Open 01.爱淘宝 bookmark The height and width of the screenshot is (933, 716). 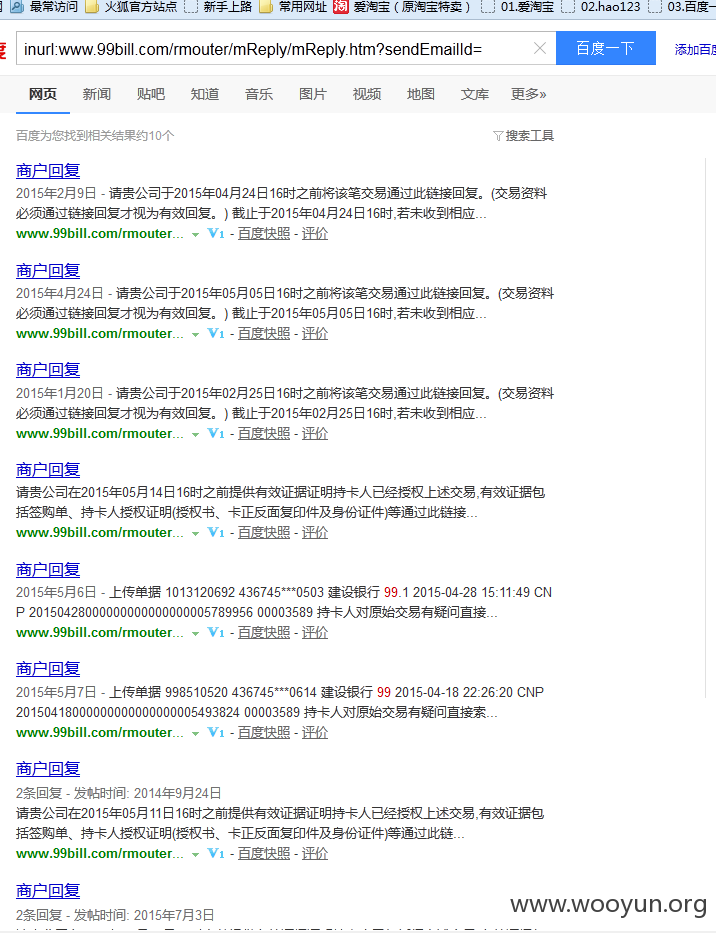(517, 7)
